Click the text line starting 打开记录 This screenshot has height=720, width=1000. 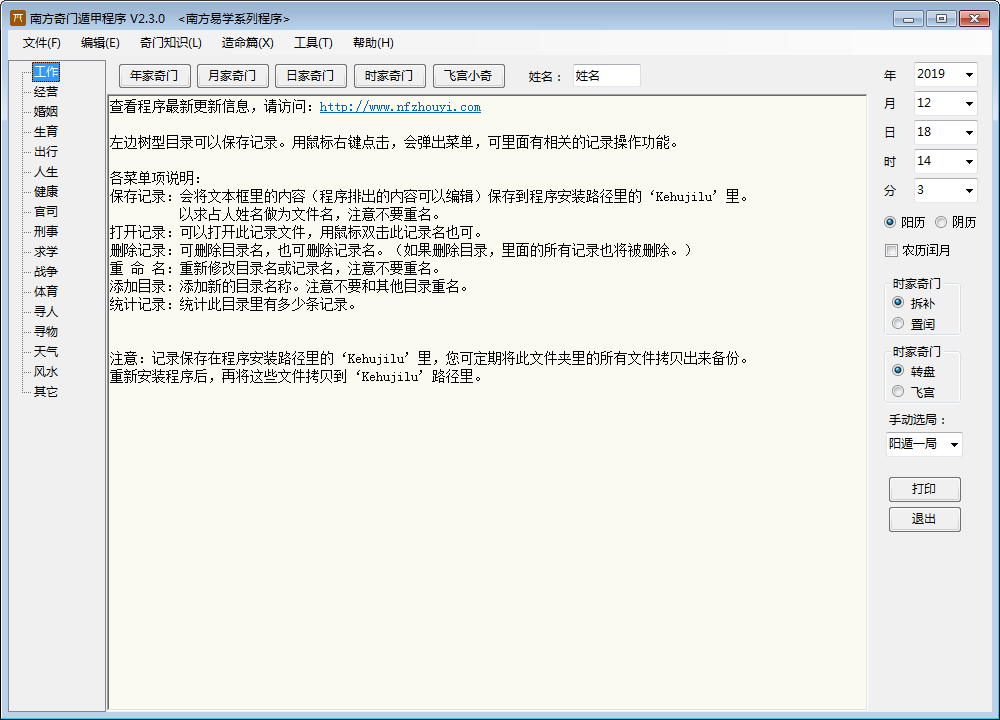pos(297,233)
